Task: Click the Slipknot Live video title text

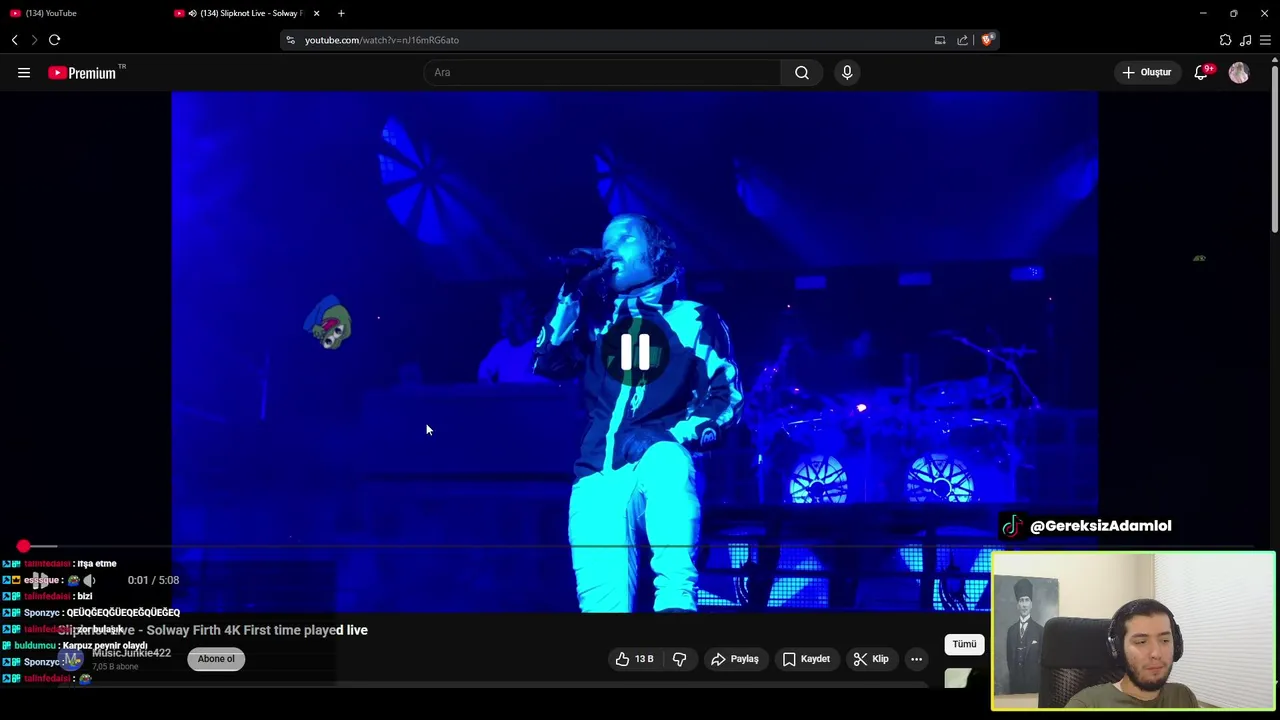Action: point(213,630)
